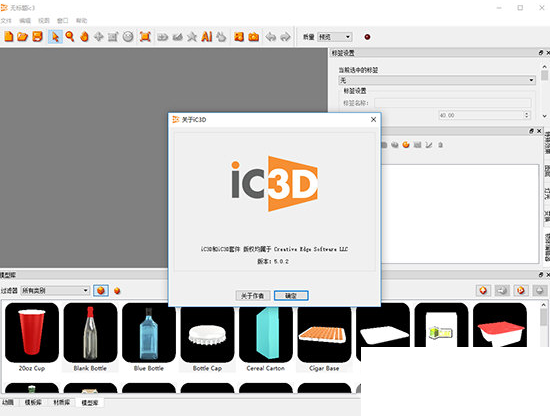Screen dimensions: 554x419
Task: Select the four-arrow move tool
Action: click(99, 36)
